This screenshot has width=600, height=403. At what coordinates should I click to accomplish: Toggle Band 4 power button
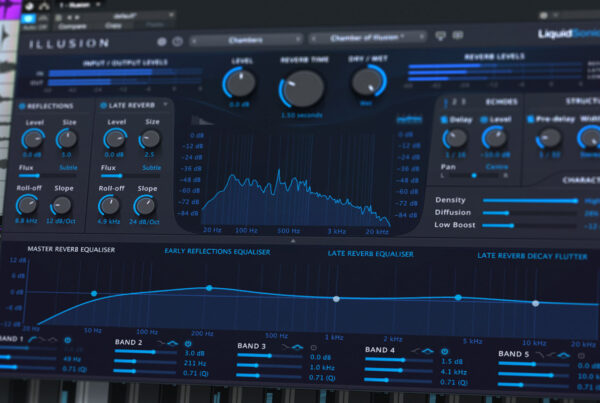(x=444, y=351)
